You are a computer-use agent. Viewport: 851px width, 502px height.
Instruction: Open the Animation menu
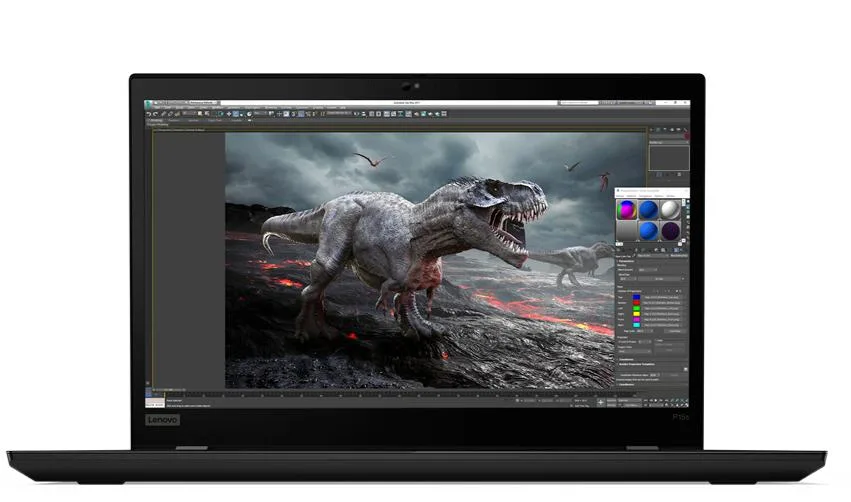[233, 107]
